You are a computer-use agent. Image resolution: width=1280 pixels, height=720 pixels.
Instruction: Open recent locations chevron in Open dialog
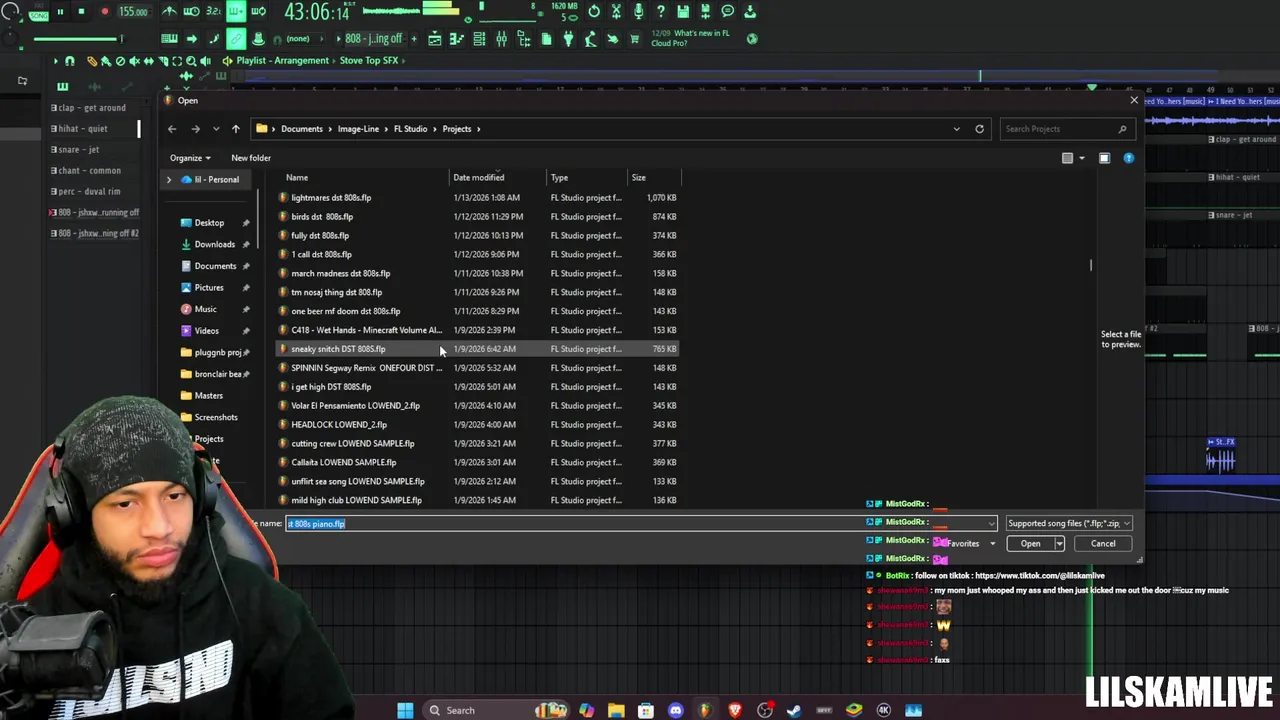click(x=216, y=129)
